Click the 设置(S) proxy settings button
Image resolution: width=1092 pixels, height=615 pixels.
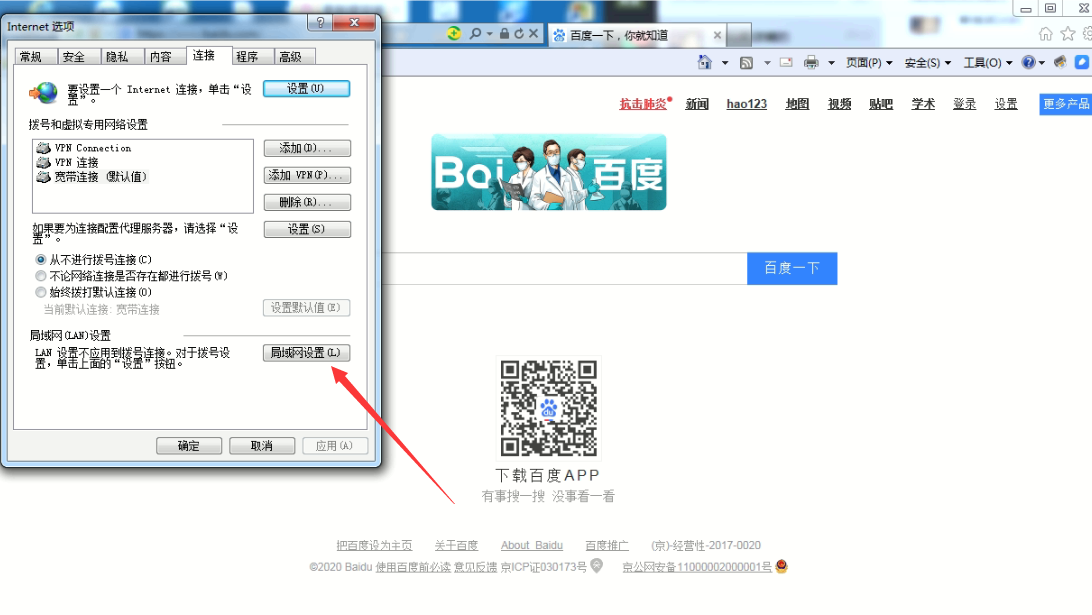tap(306, 229)
